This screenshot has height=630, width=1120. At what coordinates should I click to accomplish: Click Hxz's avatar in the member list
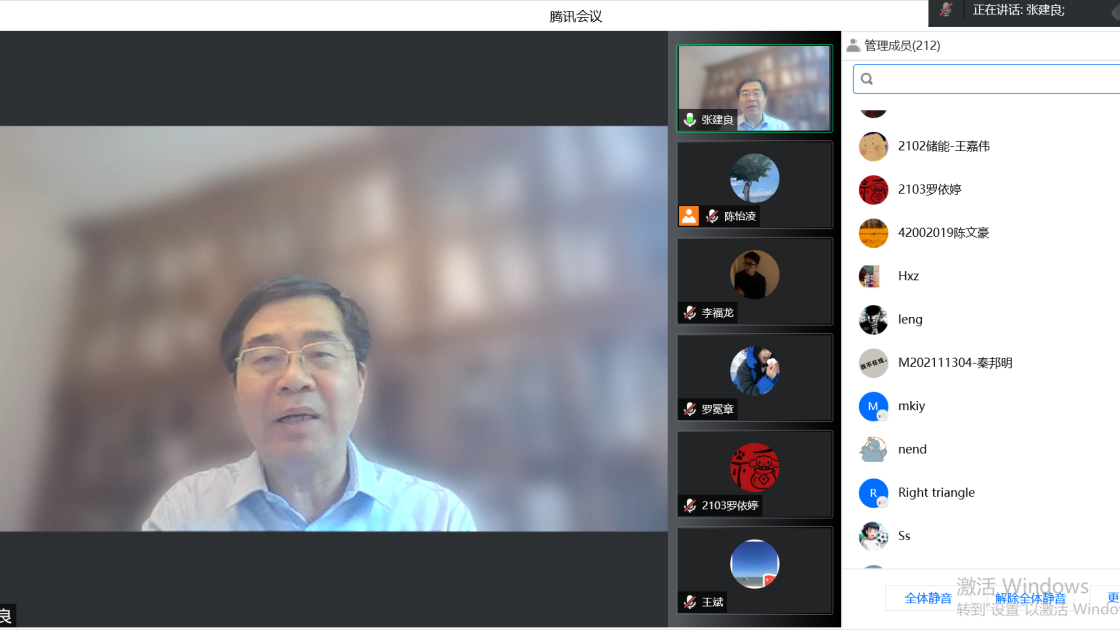873,276
